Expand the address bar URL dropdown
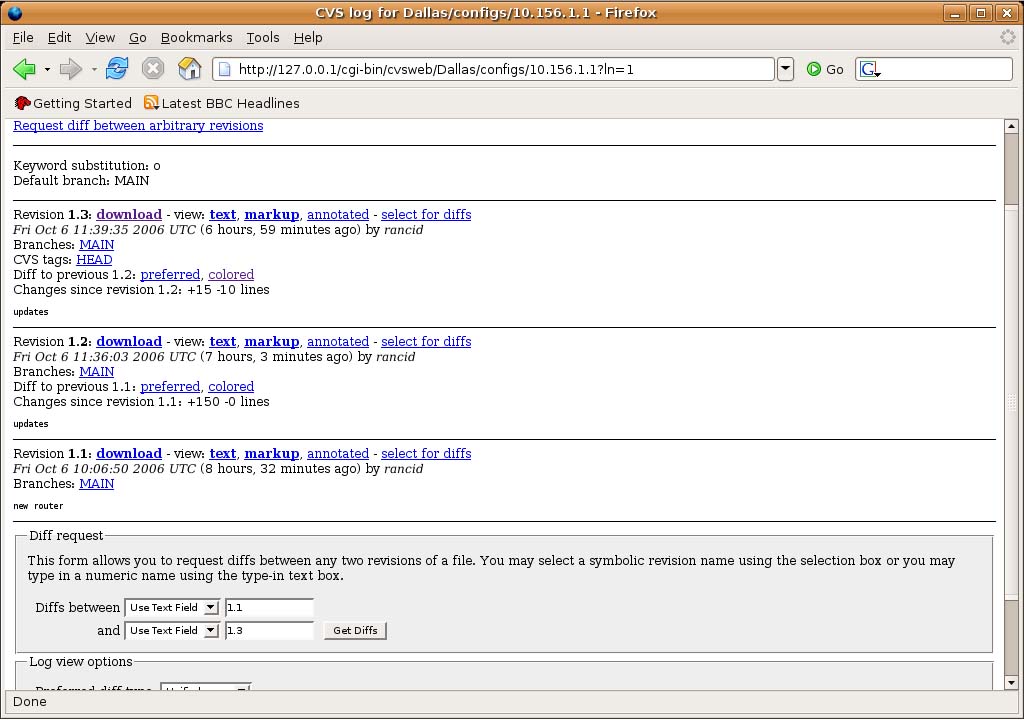Image resolution: width=1024 pixels, height=720 pixels. coord(786,69)
